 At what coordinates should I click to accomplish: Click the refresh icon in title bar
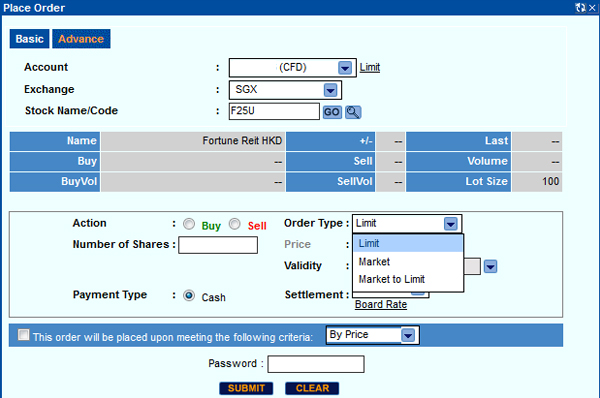pyautogui.click(x=580, y=8)
